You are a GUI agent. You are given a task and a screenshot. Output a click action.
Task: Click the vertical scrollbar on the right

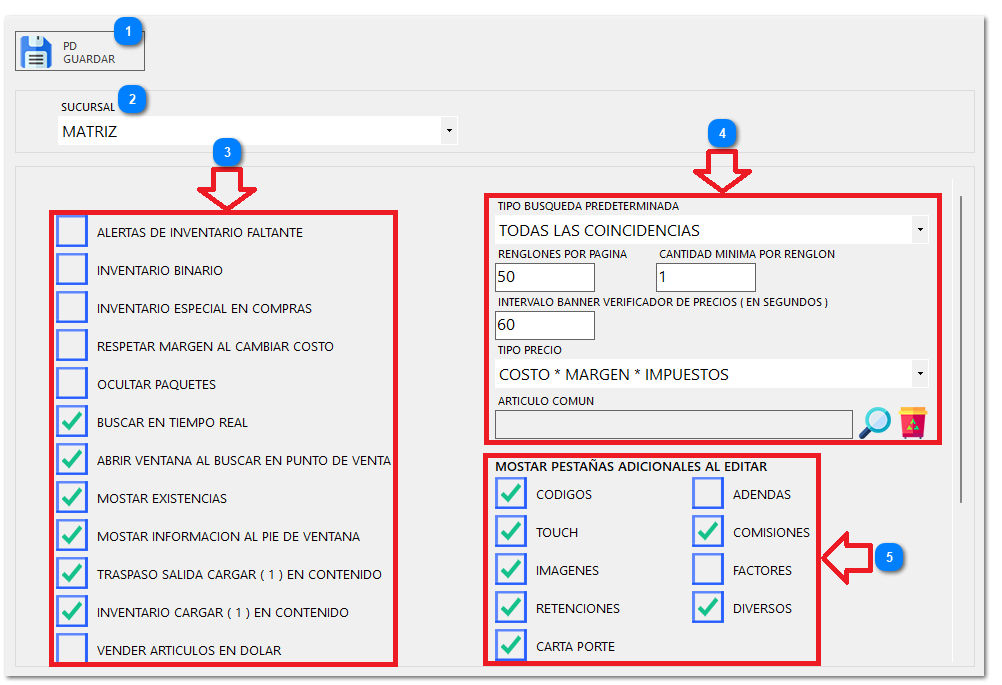(x=960, y=350)
